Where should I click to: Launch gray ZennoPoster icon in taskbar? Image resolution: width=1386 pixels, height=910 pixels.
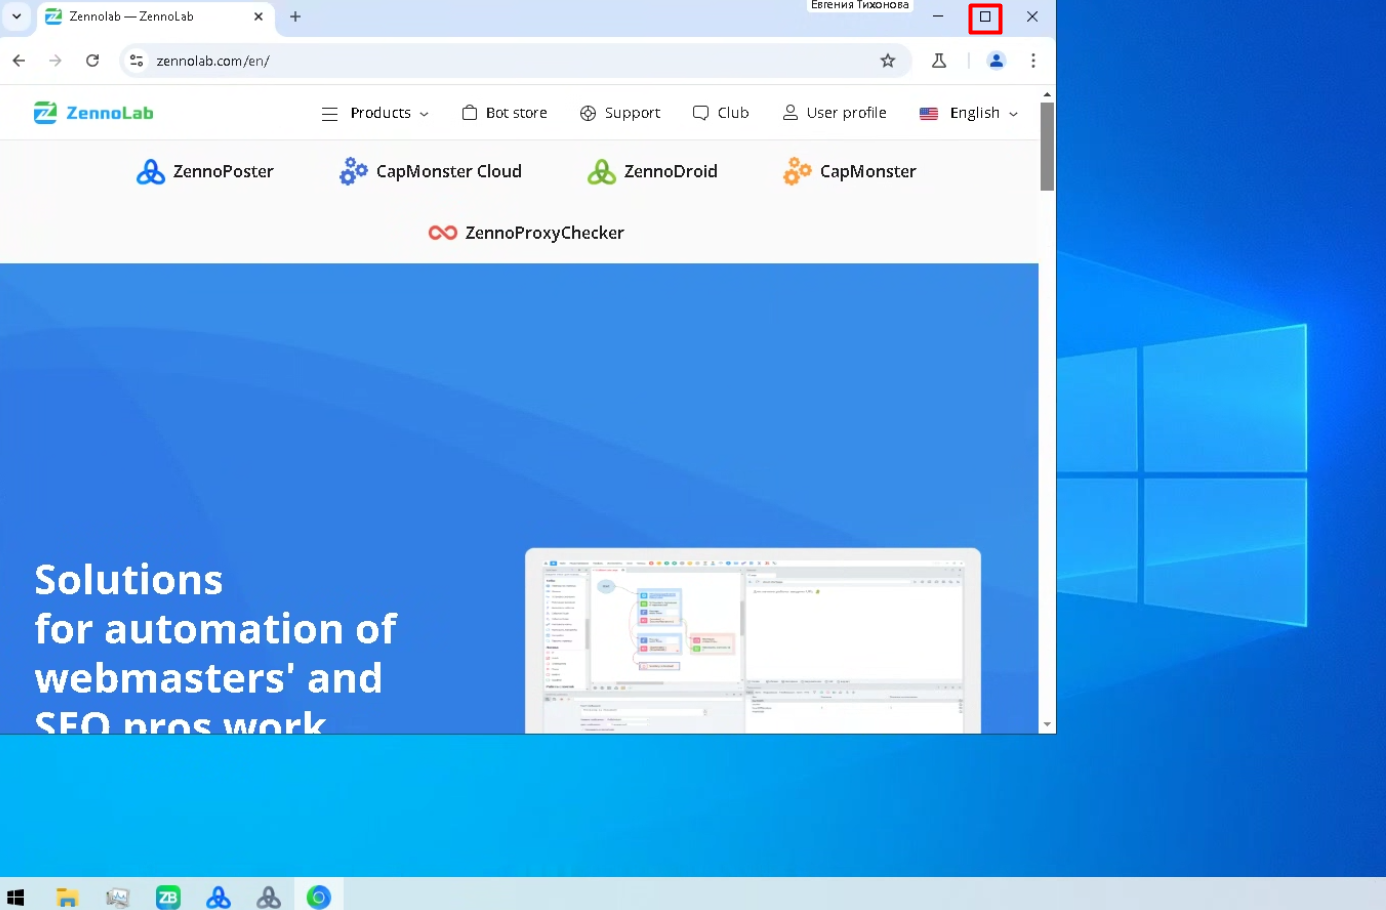click(x=268, y=897)
